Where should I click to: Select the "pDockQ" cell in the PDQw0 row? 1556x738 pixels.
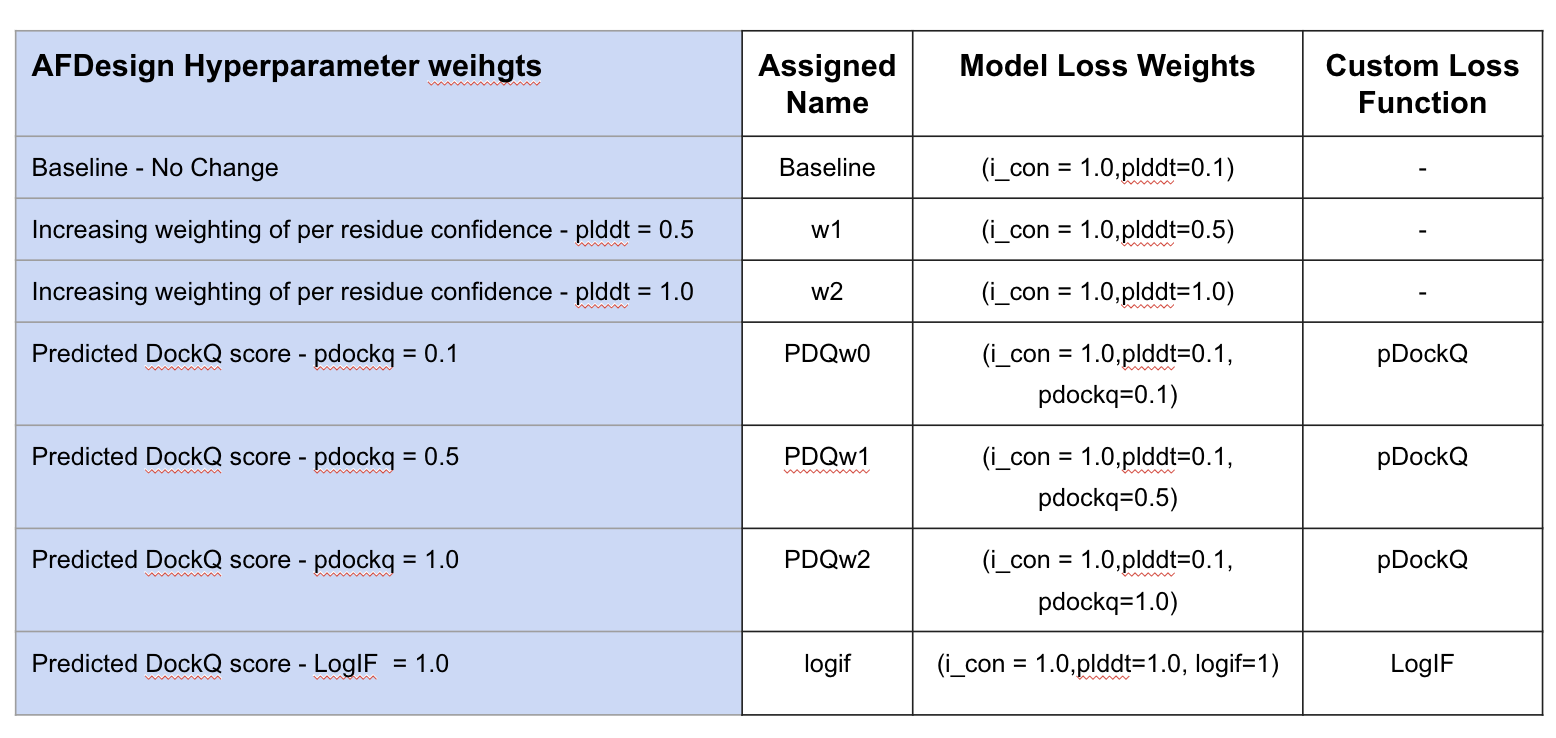click(x=1422, y=353)
